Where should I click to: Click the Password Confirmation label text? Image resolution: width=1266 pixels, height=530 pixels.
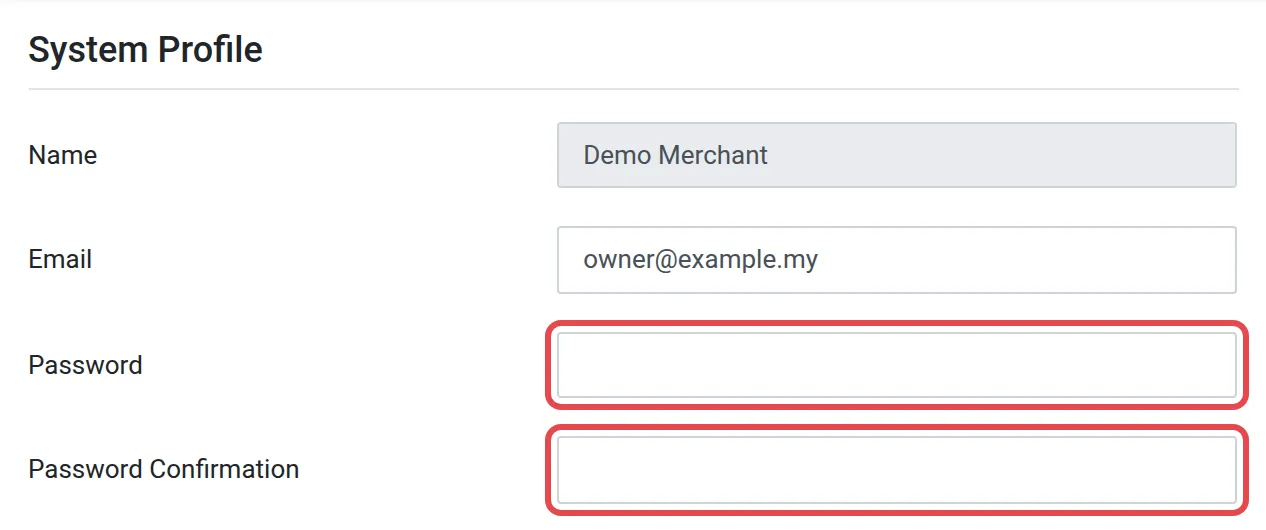pyautogui.click(x=164, y=469)
